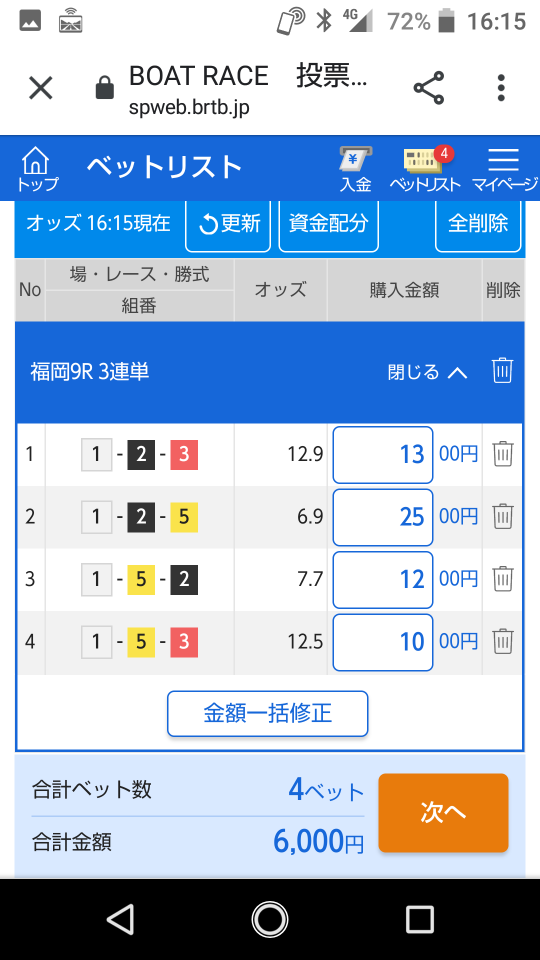Delete bet row 1-2-5 with trash icon

coord(503,517)
